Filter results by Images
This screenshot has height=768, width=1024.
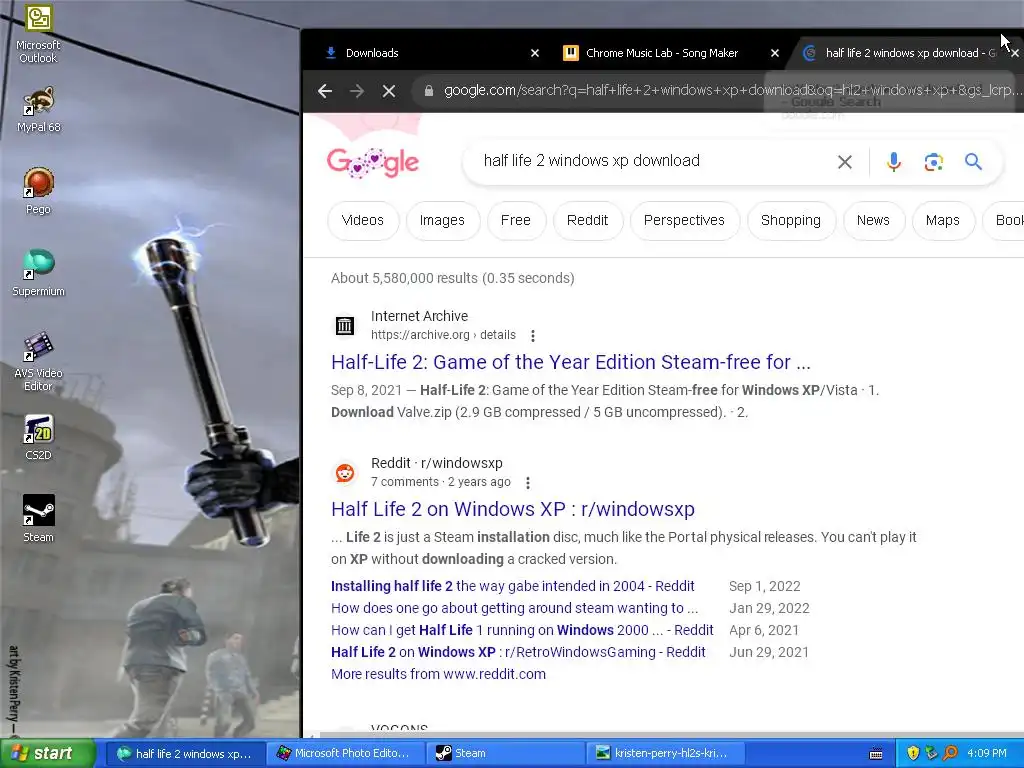[442, 221]
